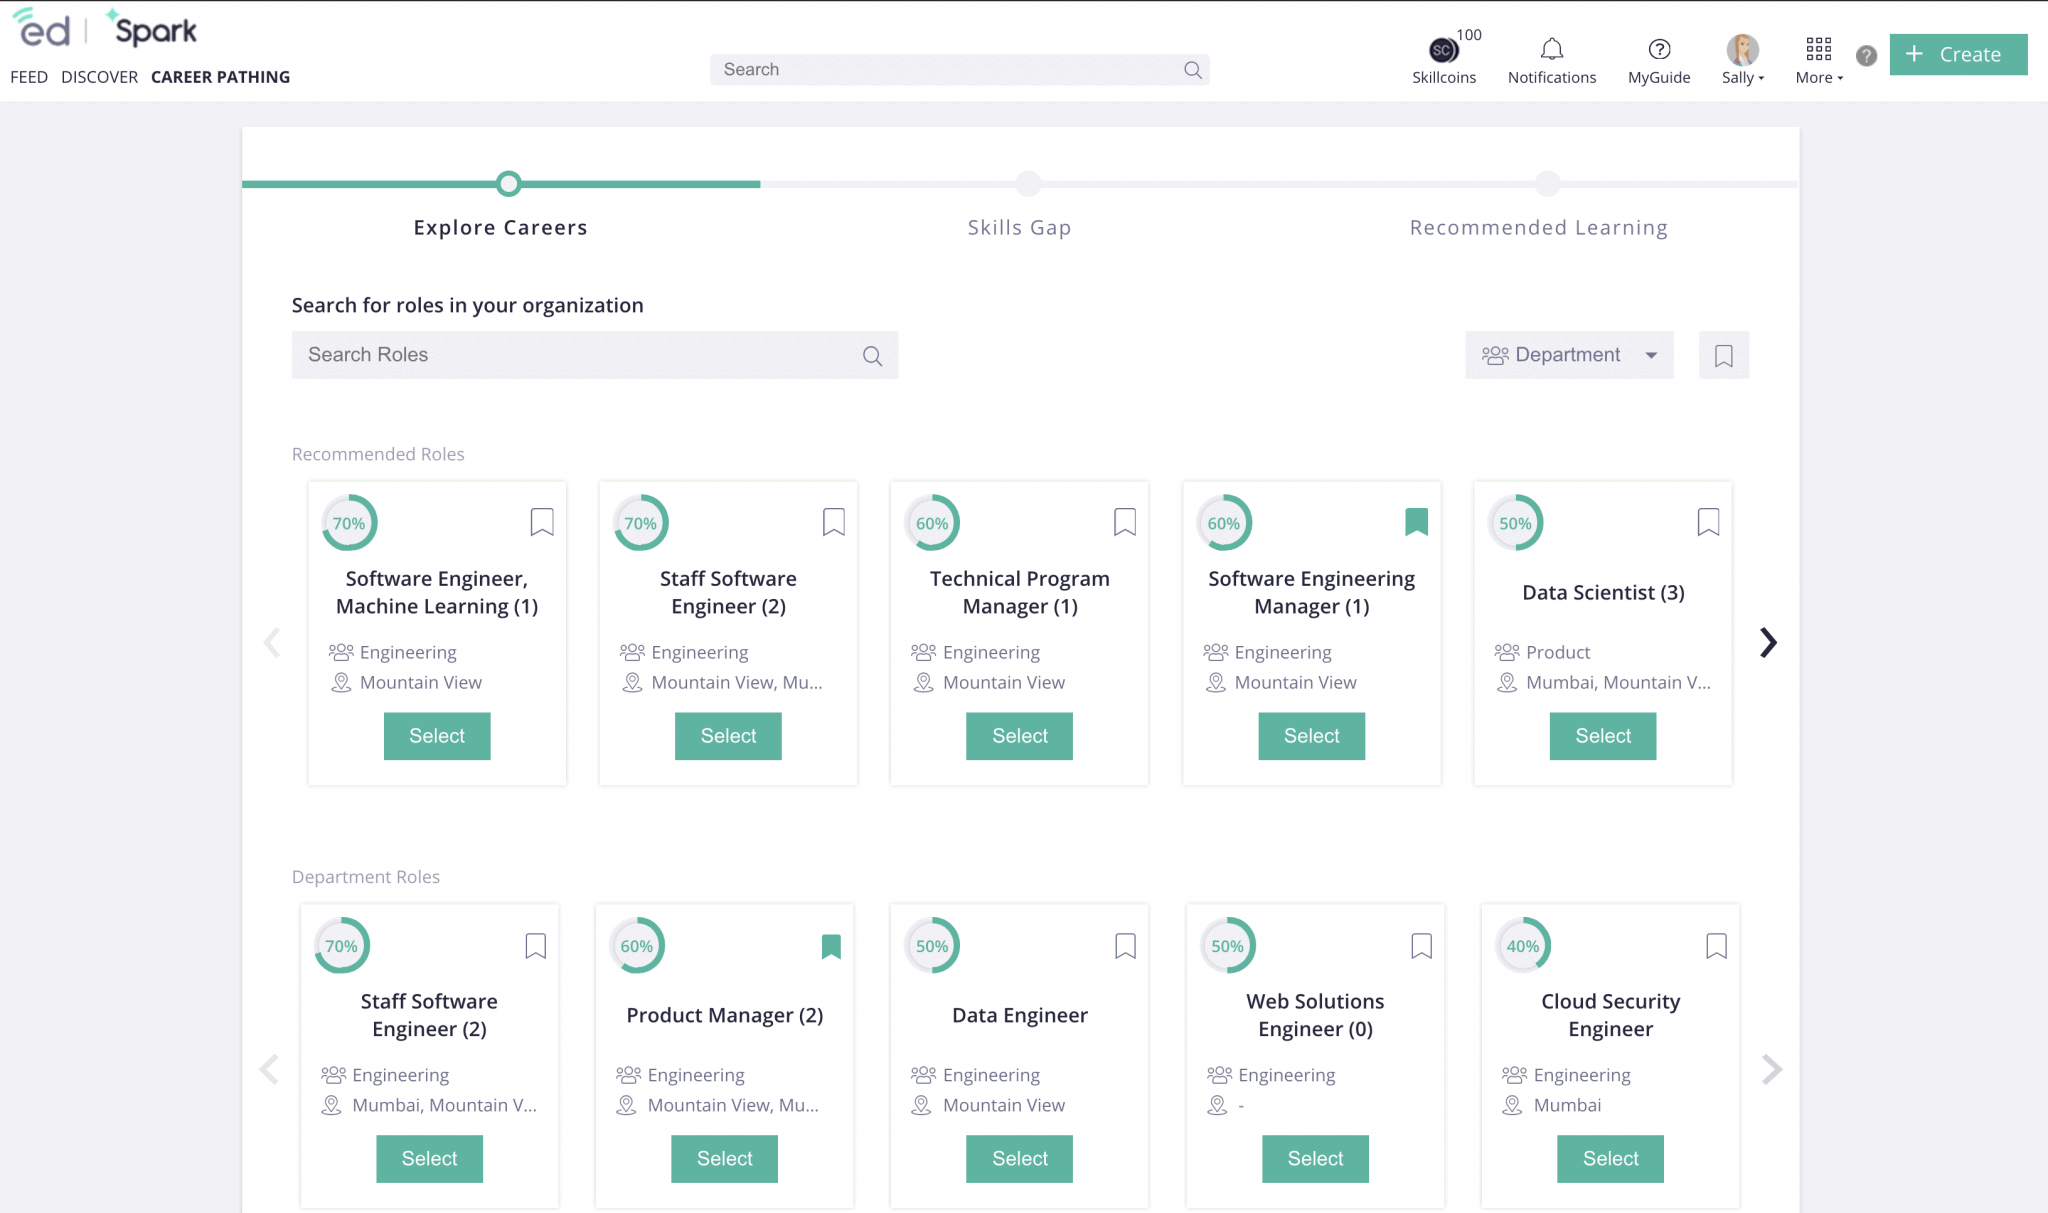
Task: Open the FEED tab
Action: [x=29, y=76]
